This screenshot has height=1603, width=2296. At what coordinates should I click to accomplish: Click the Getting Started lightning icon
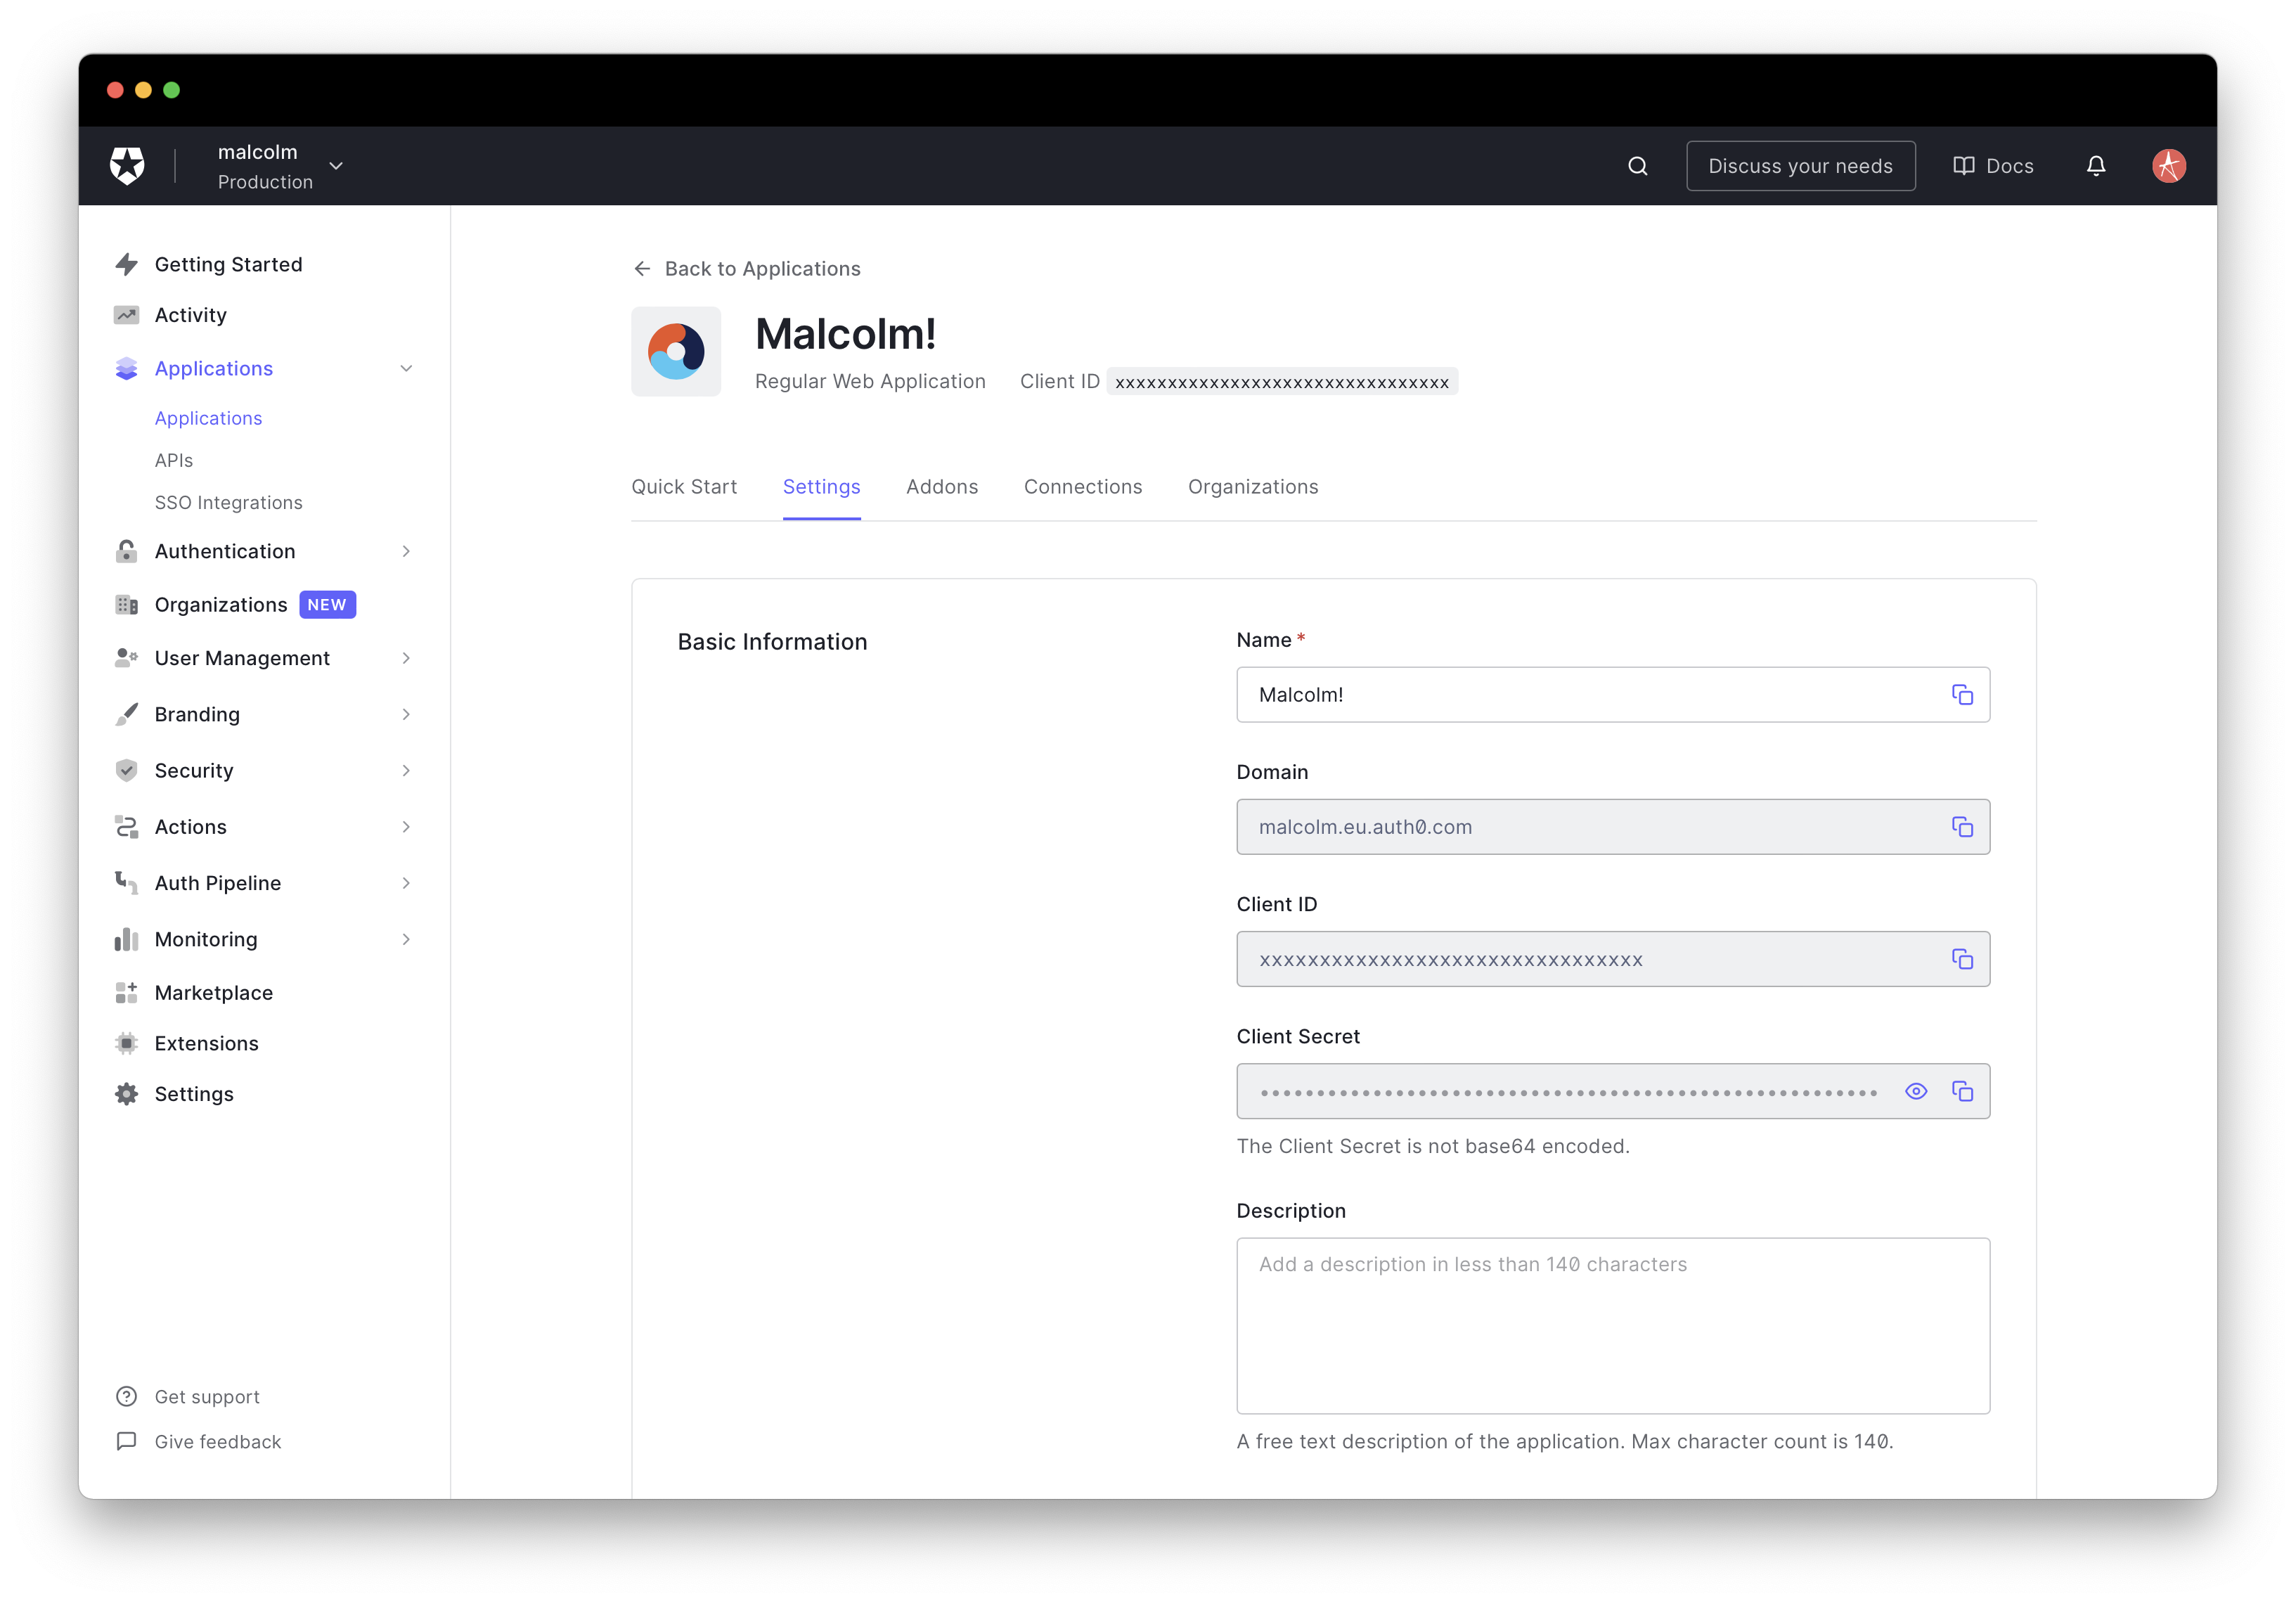pos(126,264)
